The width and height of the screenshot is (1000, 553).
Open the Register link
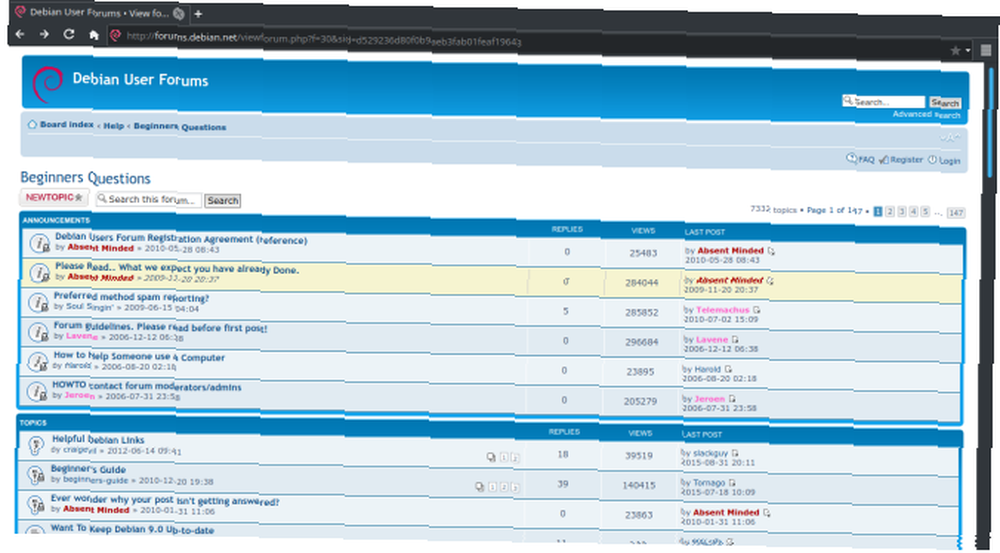(901, 159)
